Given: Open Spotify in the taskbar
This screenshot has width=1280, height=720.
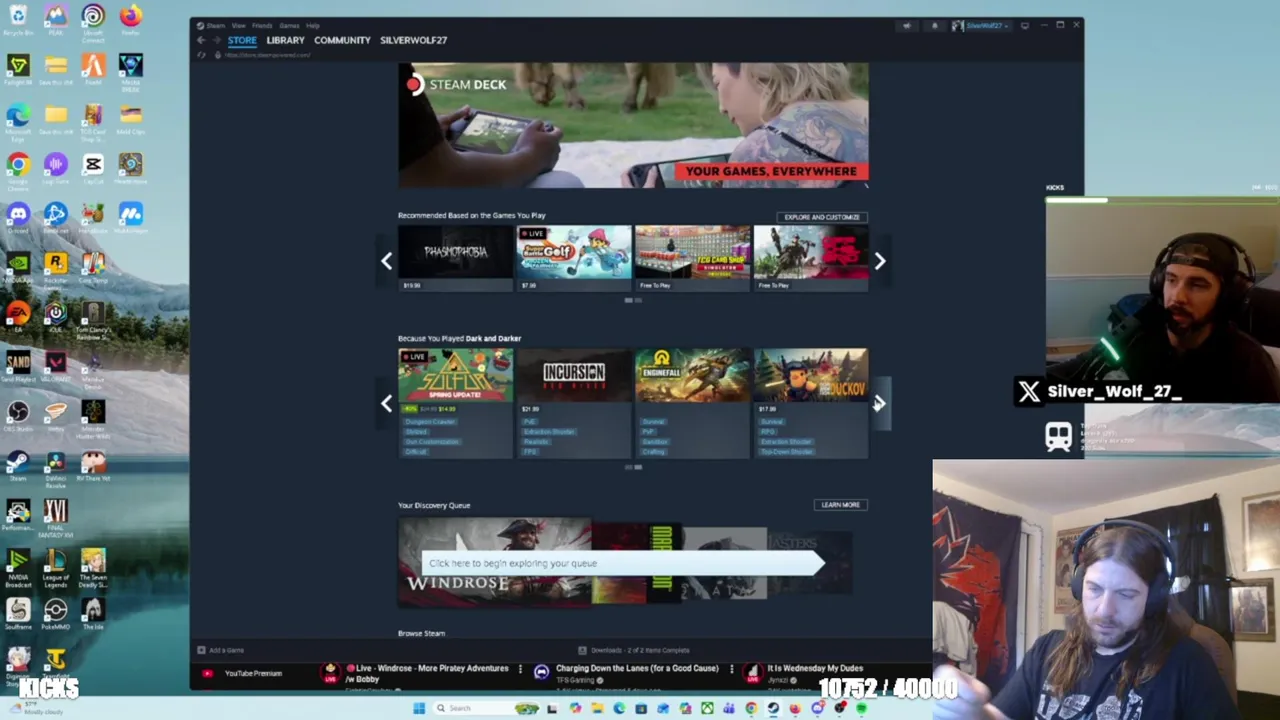Looking at the screenshot, I should tap(862, 708).
